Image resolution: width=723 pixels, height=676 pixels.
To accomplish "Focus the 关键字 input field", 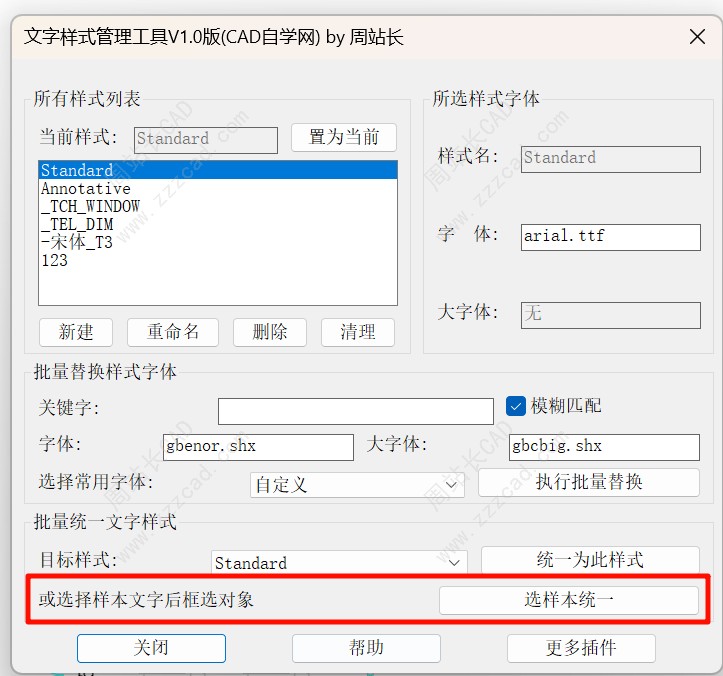I will (x=355, y=411).
